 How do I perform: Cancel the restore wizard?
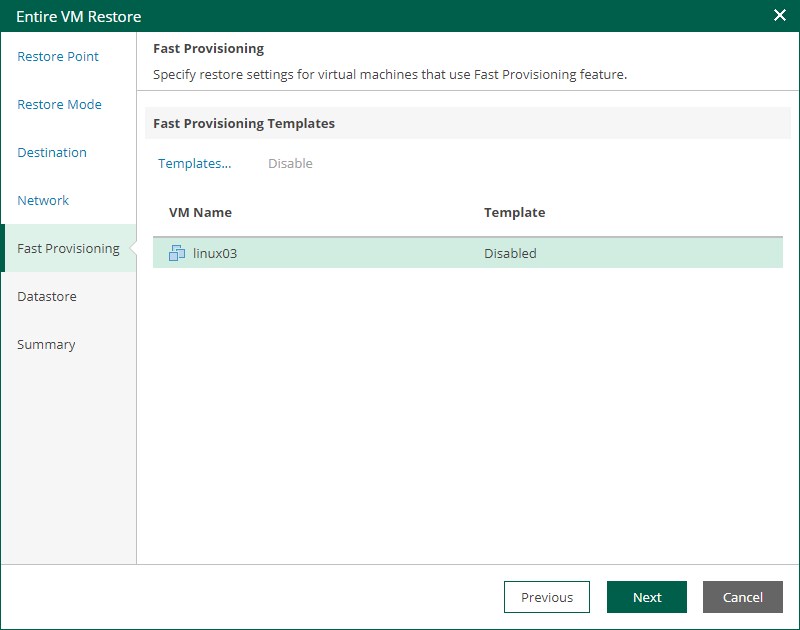743,597
